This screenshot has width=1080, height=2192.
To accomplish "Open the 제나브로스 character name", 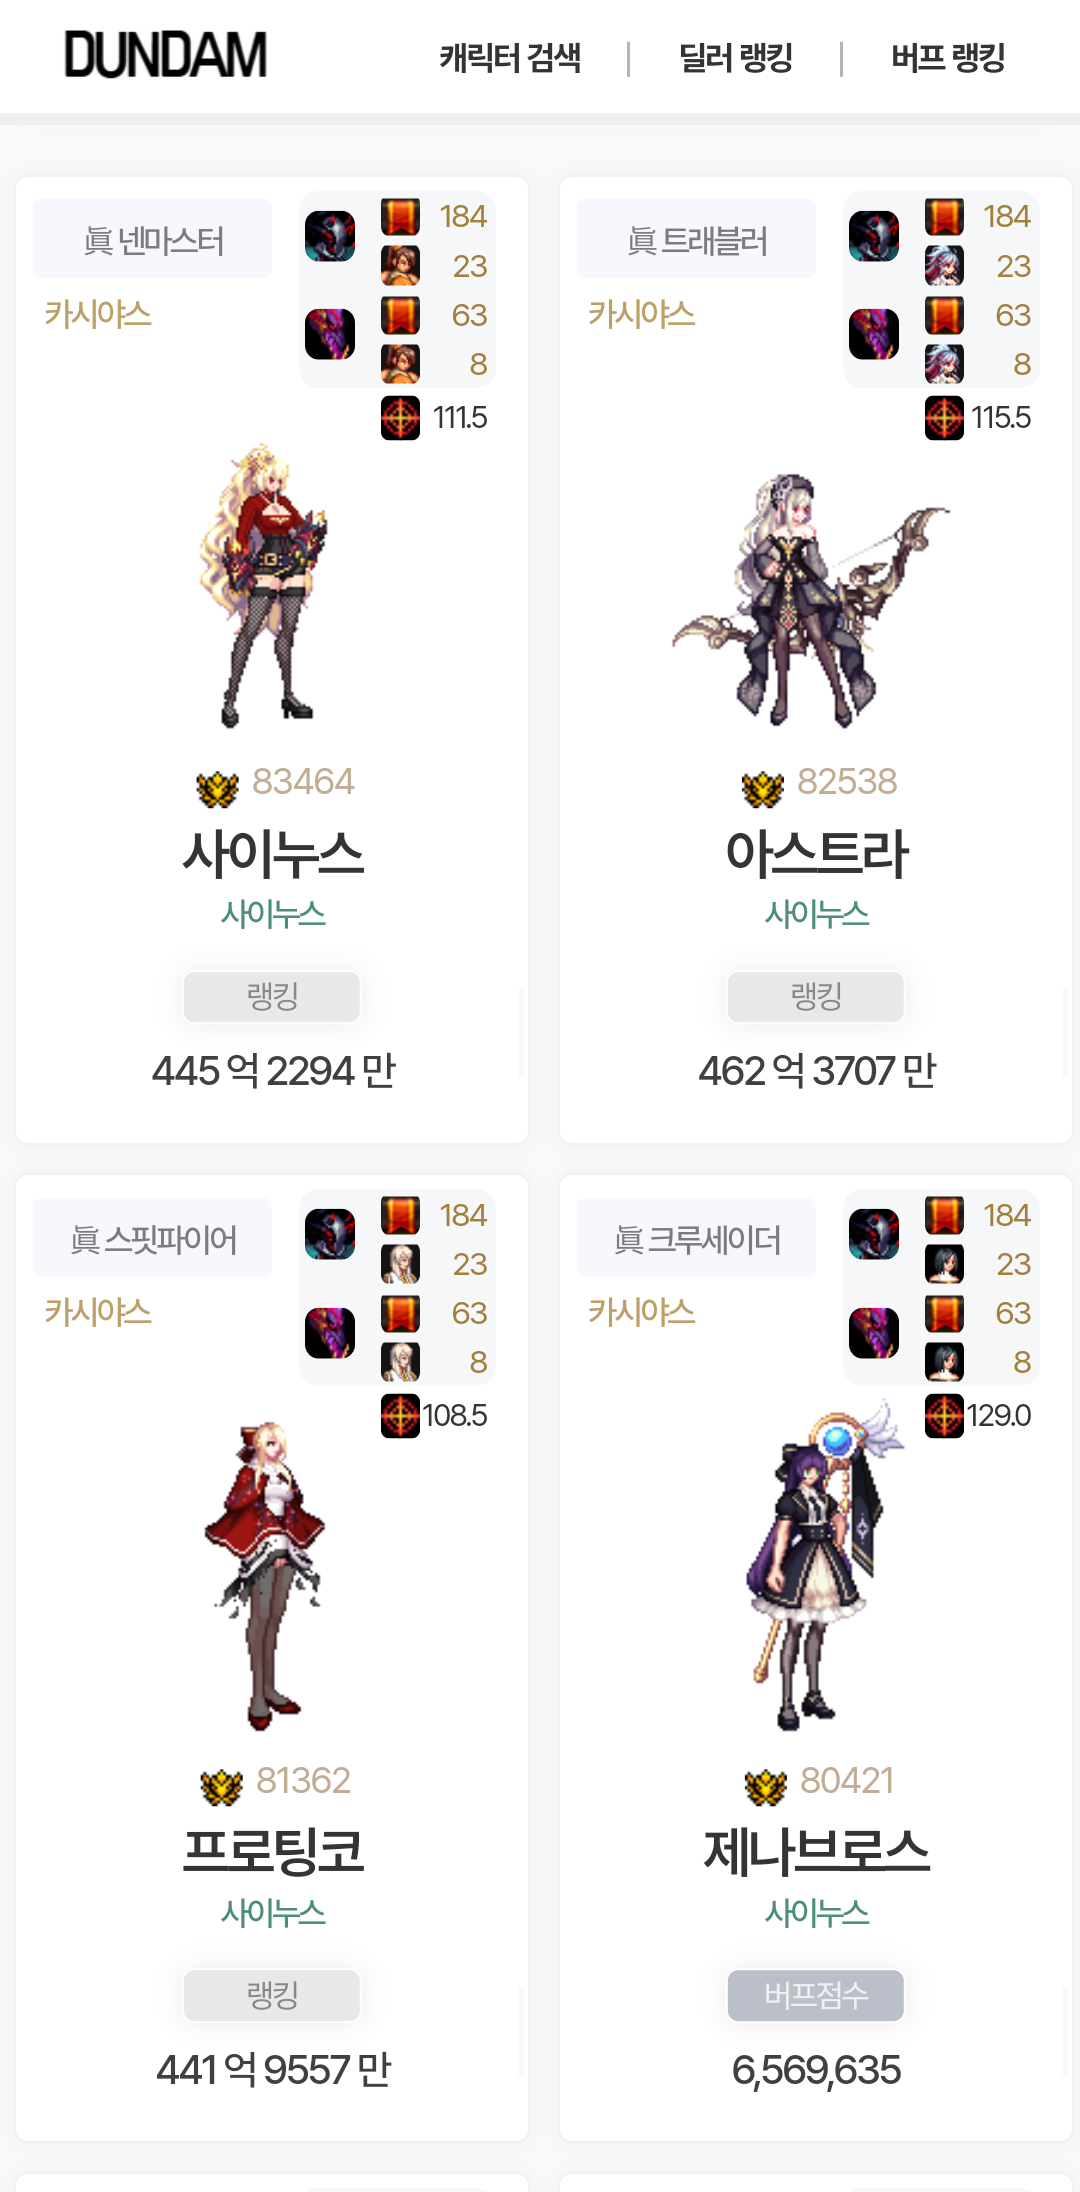I will tap(816, 1850).
